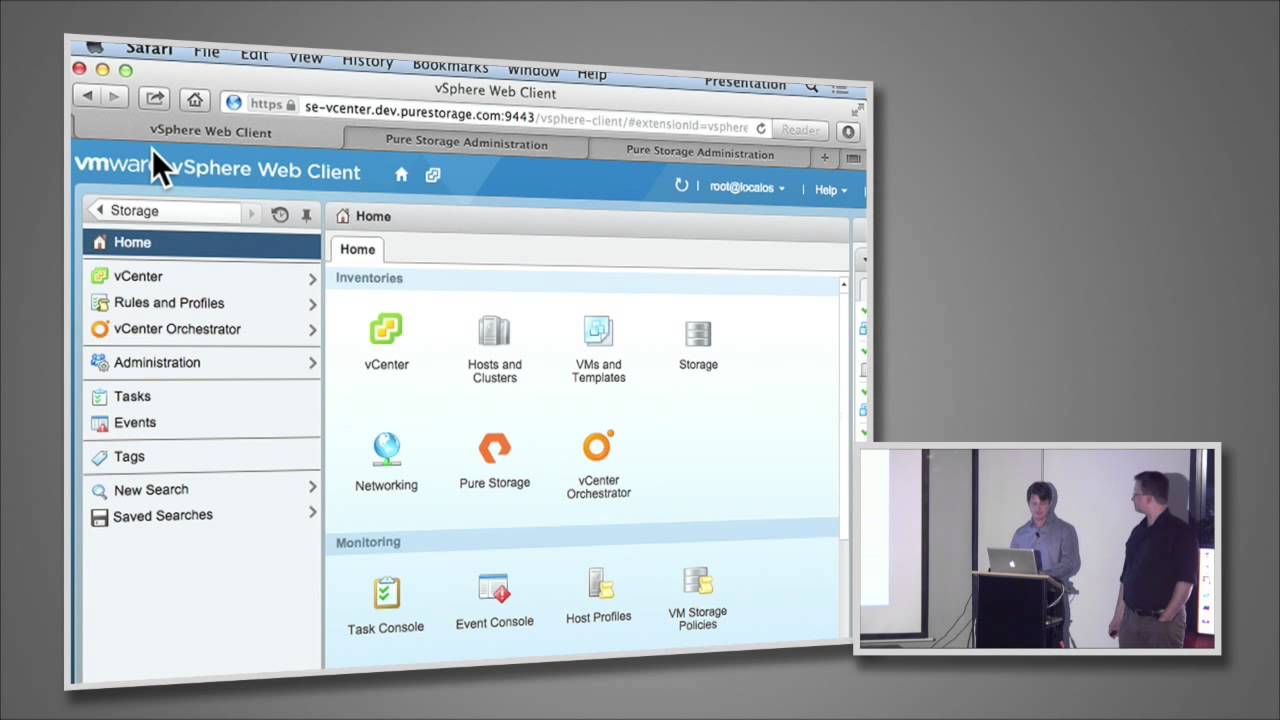This screenshot has height=720, width=1280.
Task: Open the Safari Window menu
Action: click(x=533, y=70)
